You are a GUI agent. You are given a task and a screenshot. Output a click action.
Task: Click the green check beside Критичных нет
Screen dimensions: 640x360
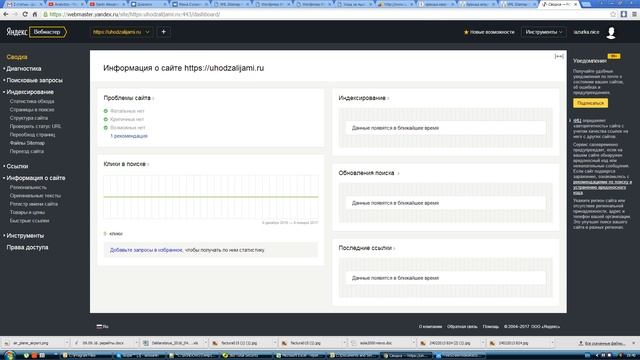point(106,119)
